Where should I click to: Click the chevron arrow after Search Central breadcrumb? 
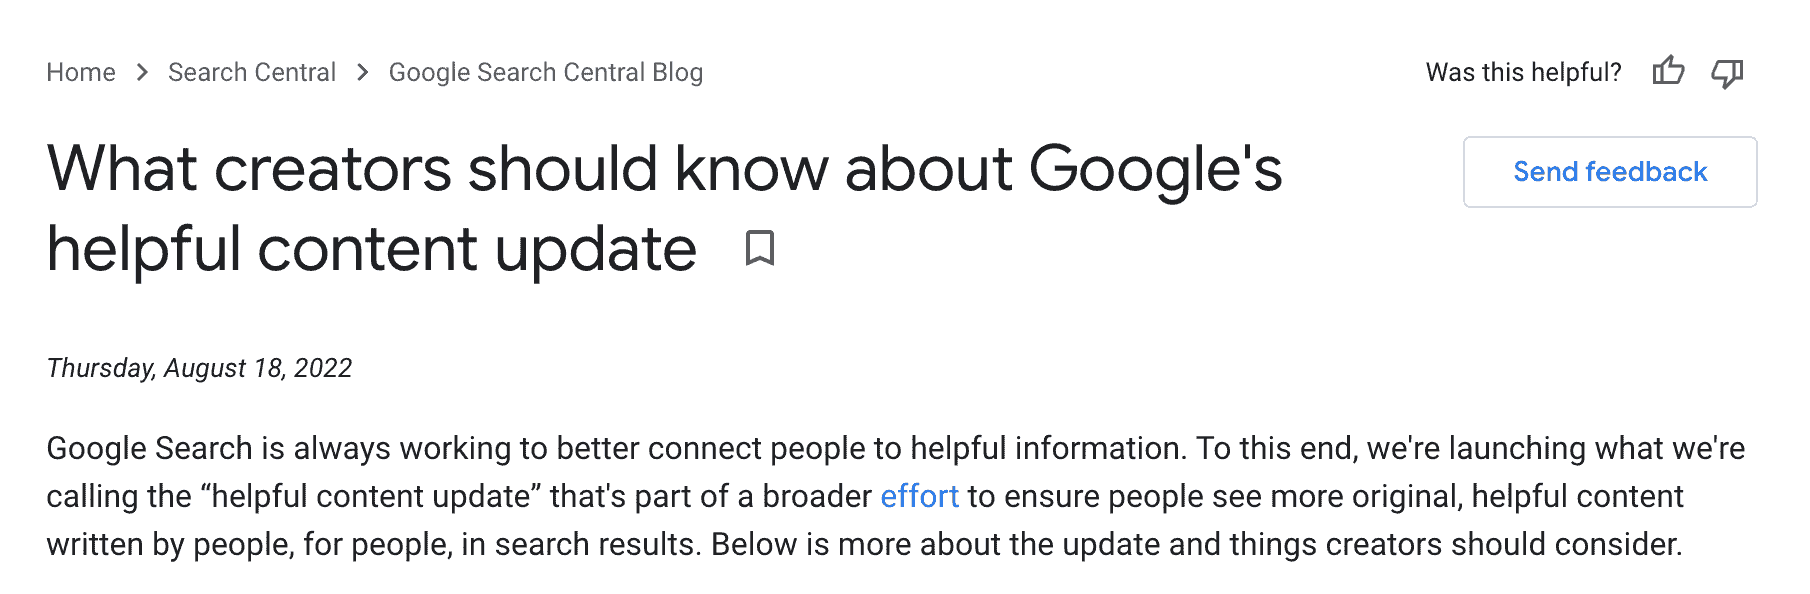click(363, 72)
